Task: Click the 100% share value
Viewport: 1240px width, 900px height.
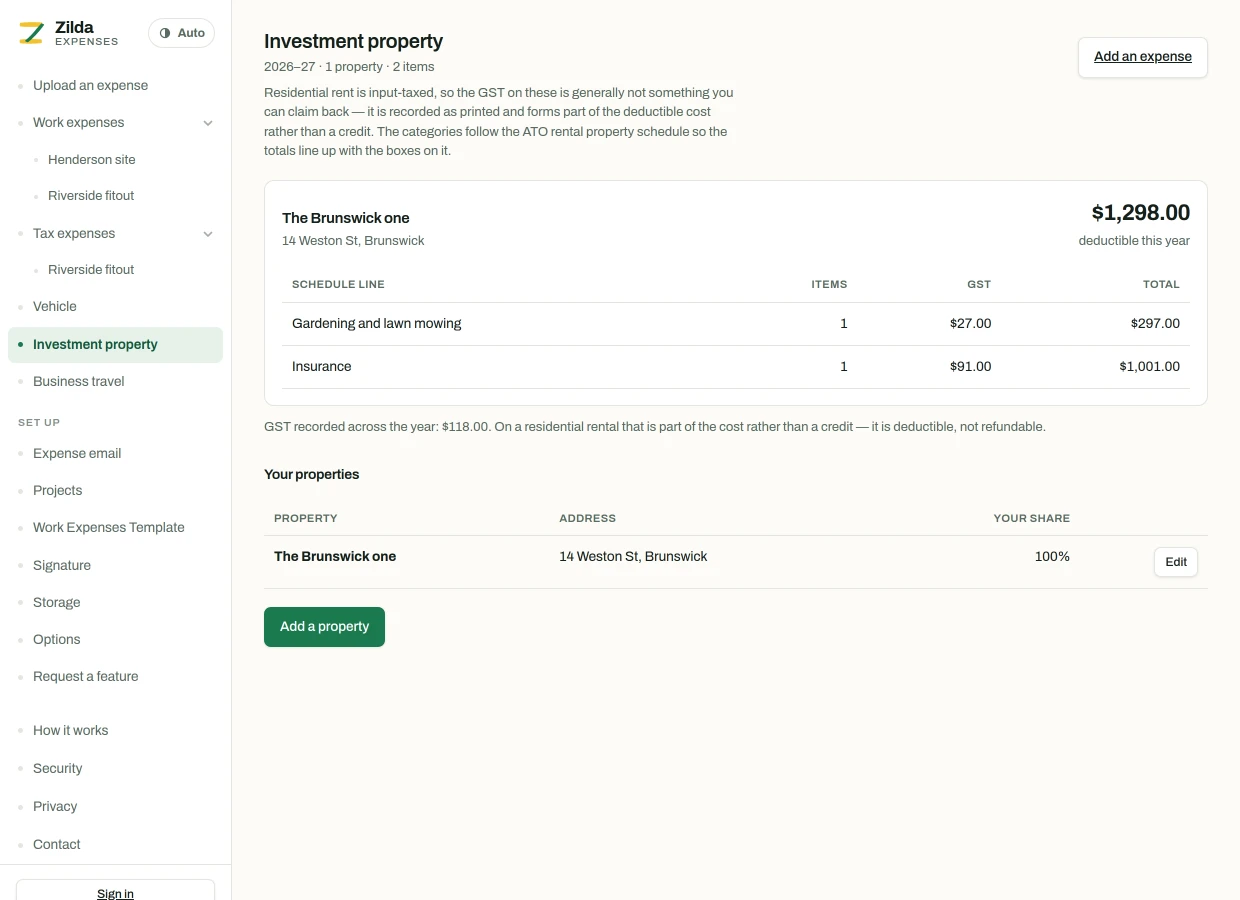Action: [1052, 557]
